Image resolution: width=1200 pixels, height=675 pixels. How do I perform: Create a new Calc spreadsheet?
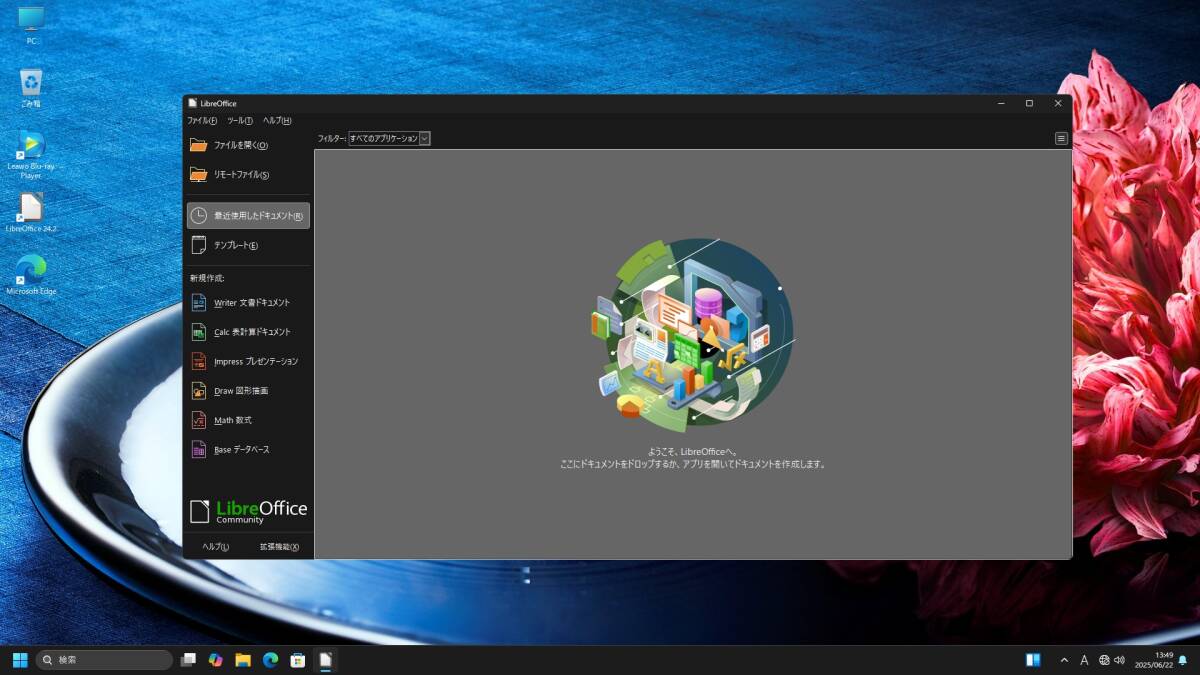pyautogui.click(x=248, y=332)
